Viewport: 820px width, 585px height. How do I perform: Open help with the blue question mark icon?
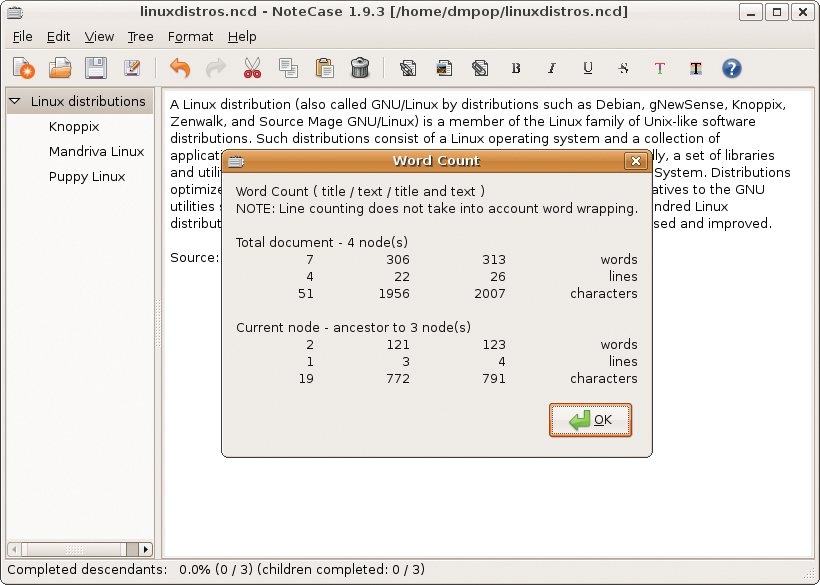click(732, 68)
